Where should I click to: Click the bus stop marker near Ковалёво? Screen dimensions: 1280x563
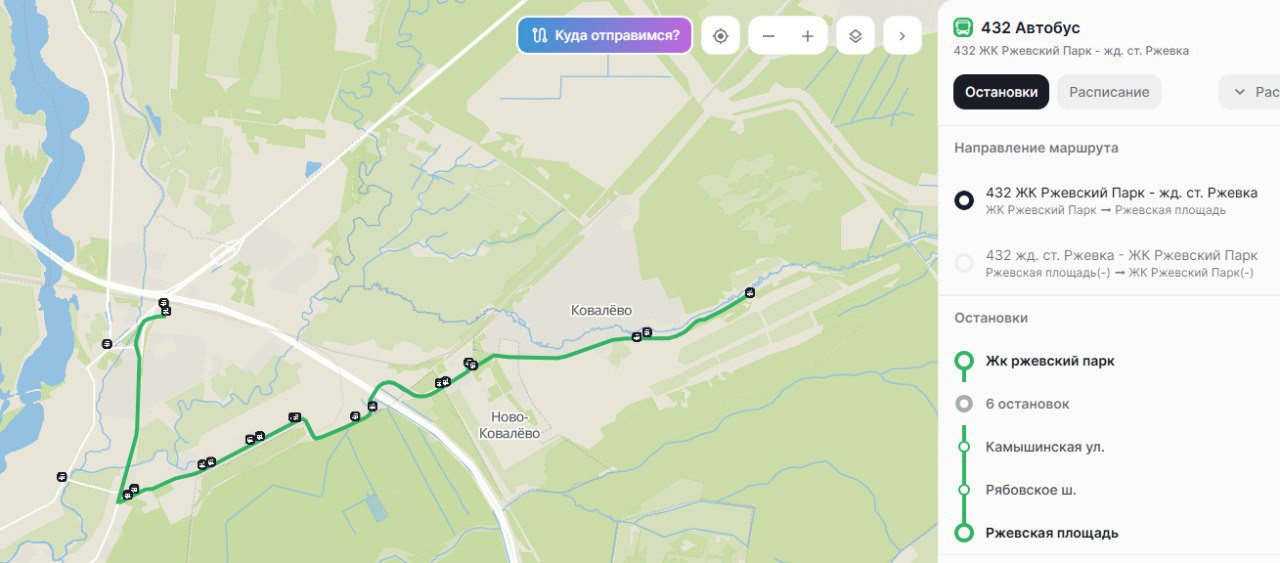click(647, 333)
